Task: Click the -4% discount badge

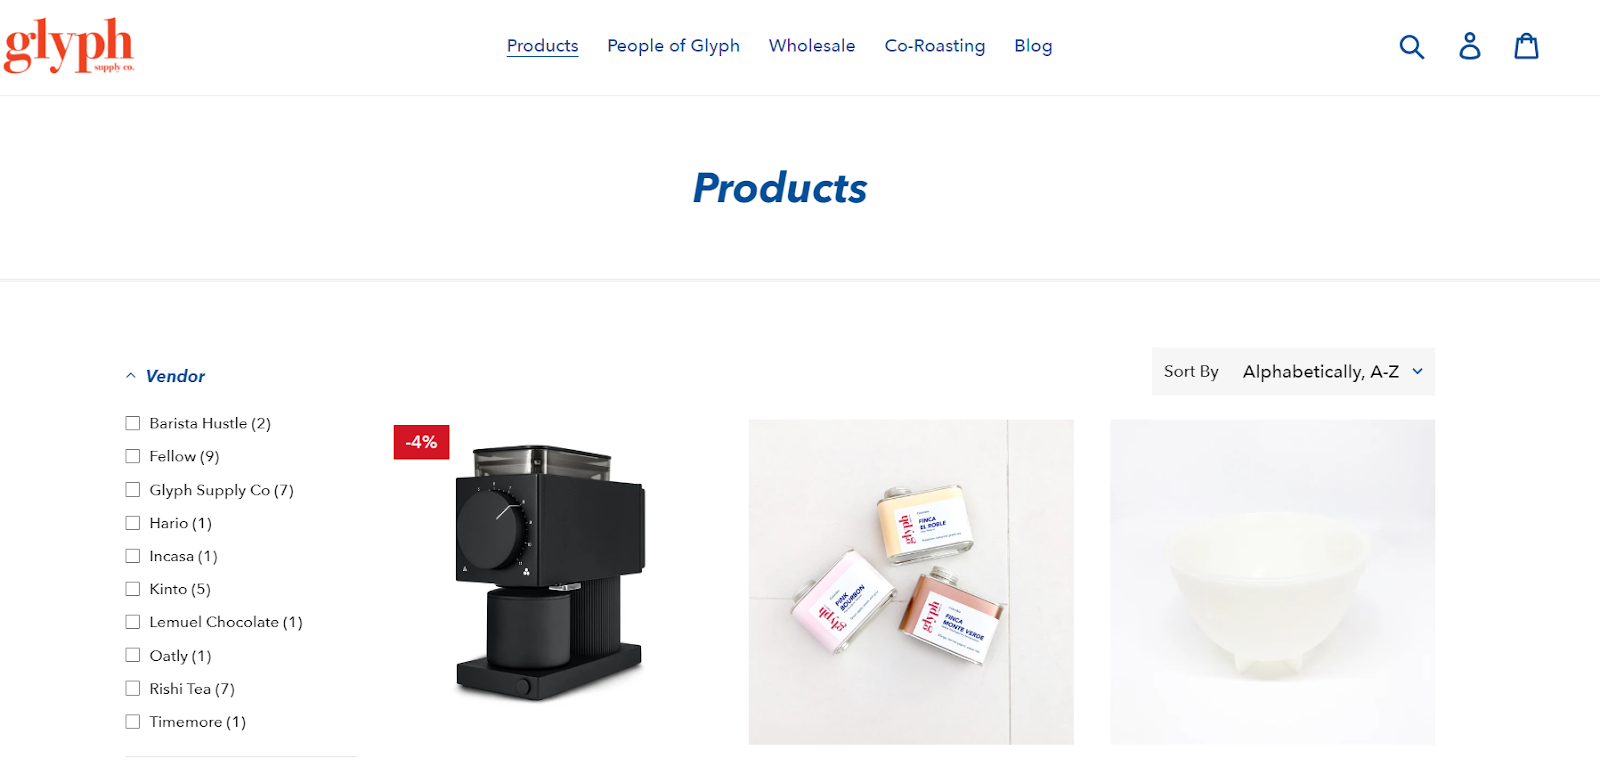Action: (x=421, y=442)
